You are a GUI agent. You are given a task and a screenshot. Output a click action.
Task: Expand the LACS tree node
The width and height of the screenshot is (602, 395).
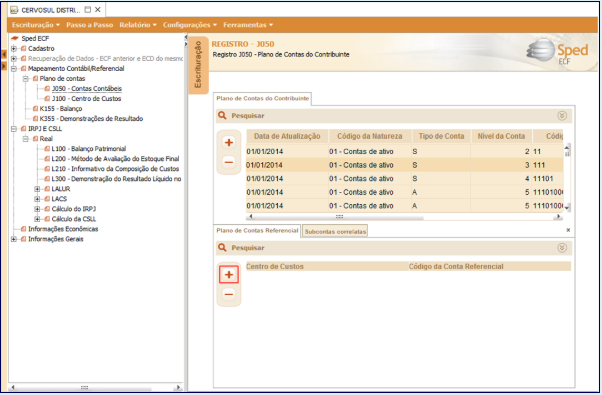[x=37, y=199]
